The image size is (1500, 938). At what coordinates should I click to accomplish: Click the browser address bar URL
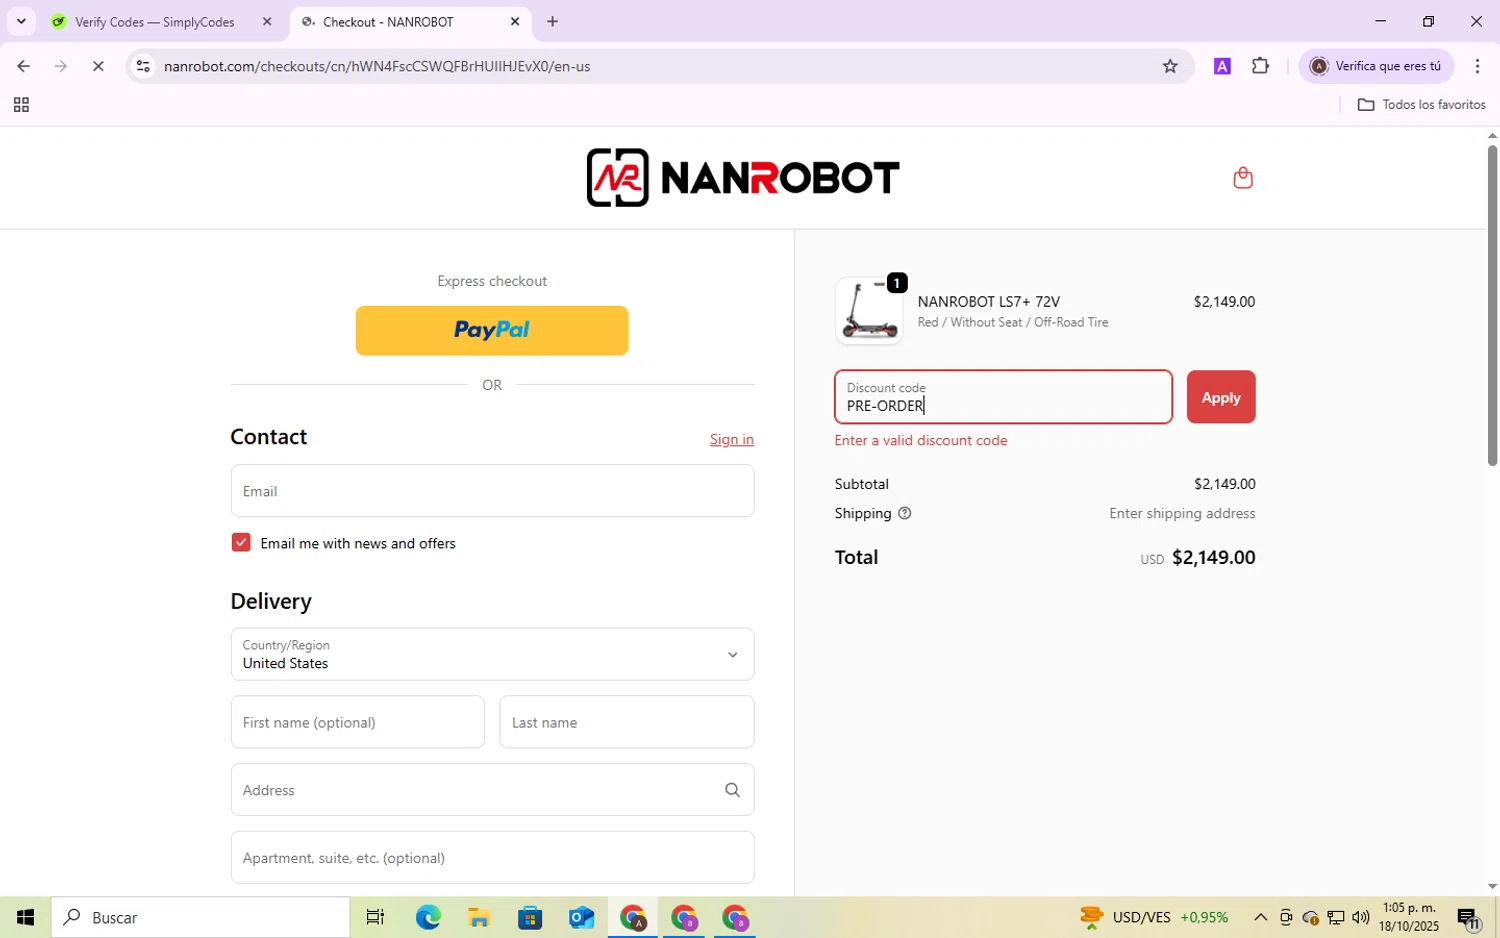point(377,66)
